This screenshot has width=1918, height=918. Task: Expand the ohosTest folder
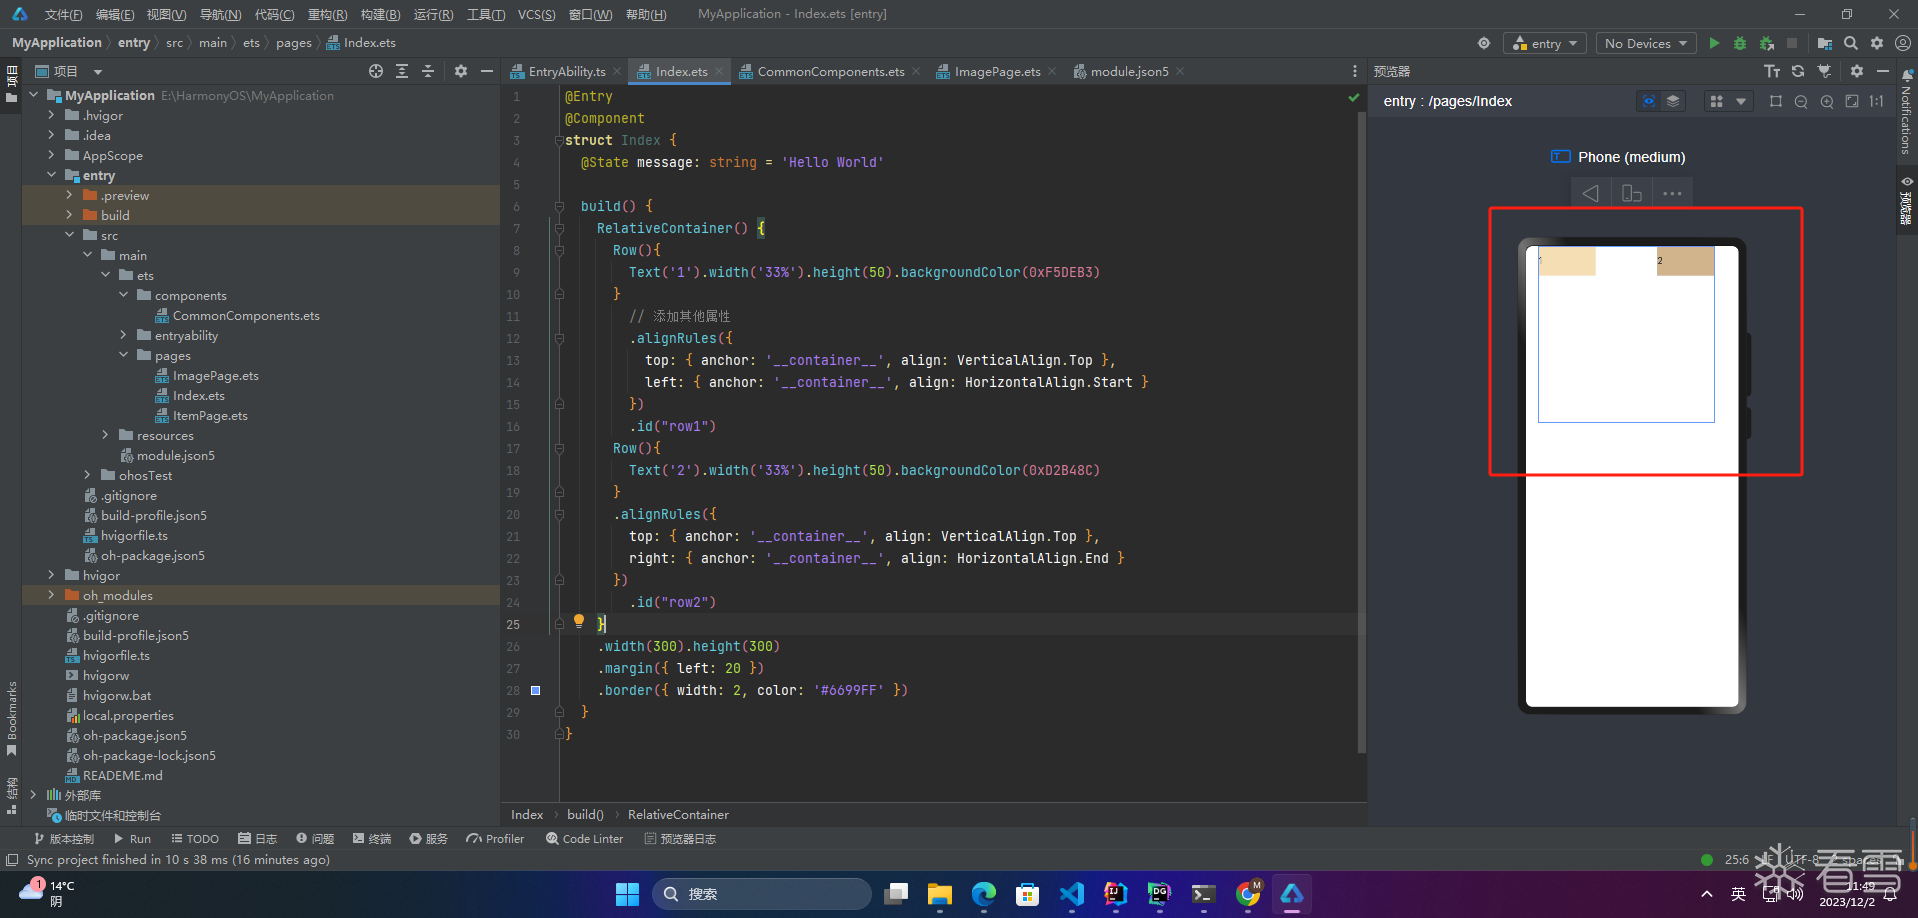tap(87, 475)
